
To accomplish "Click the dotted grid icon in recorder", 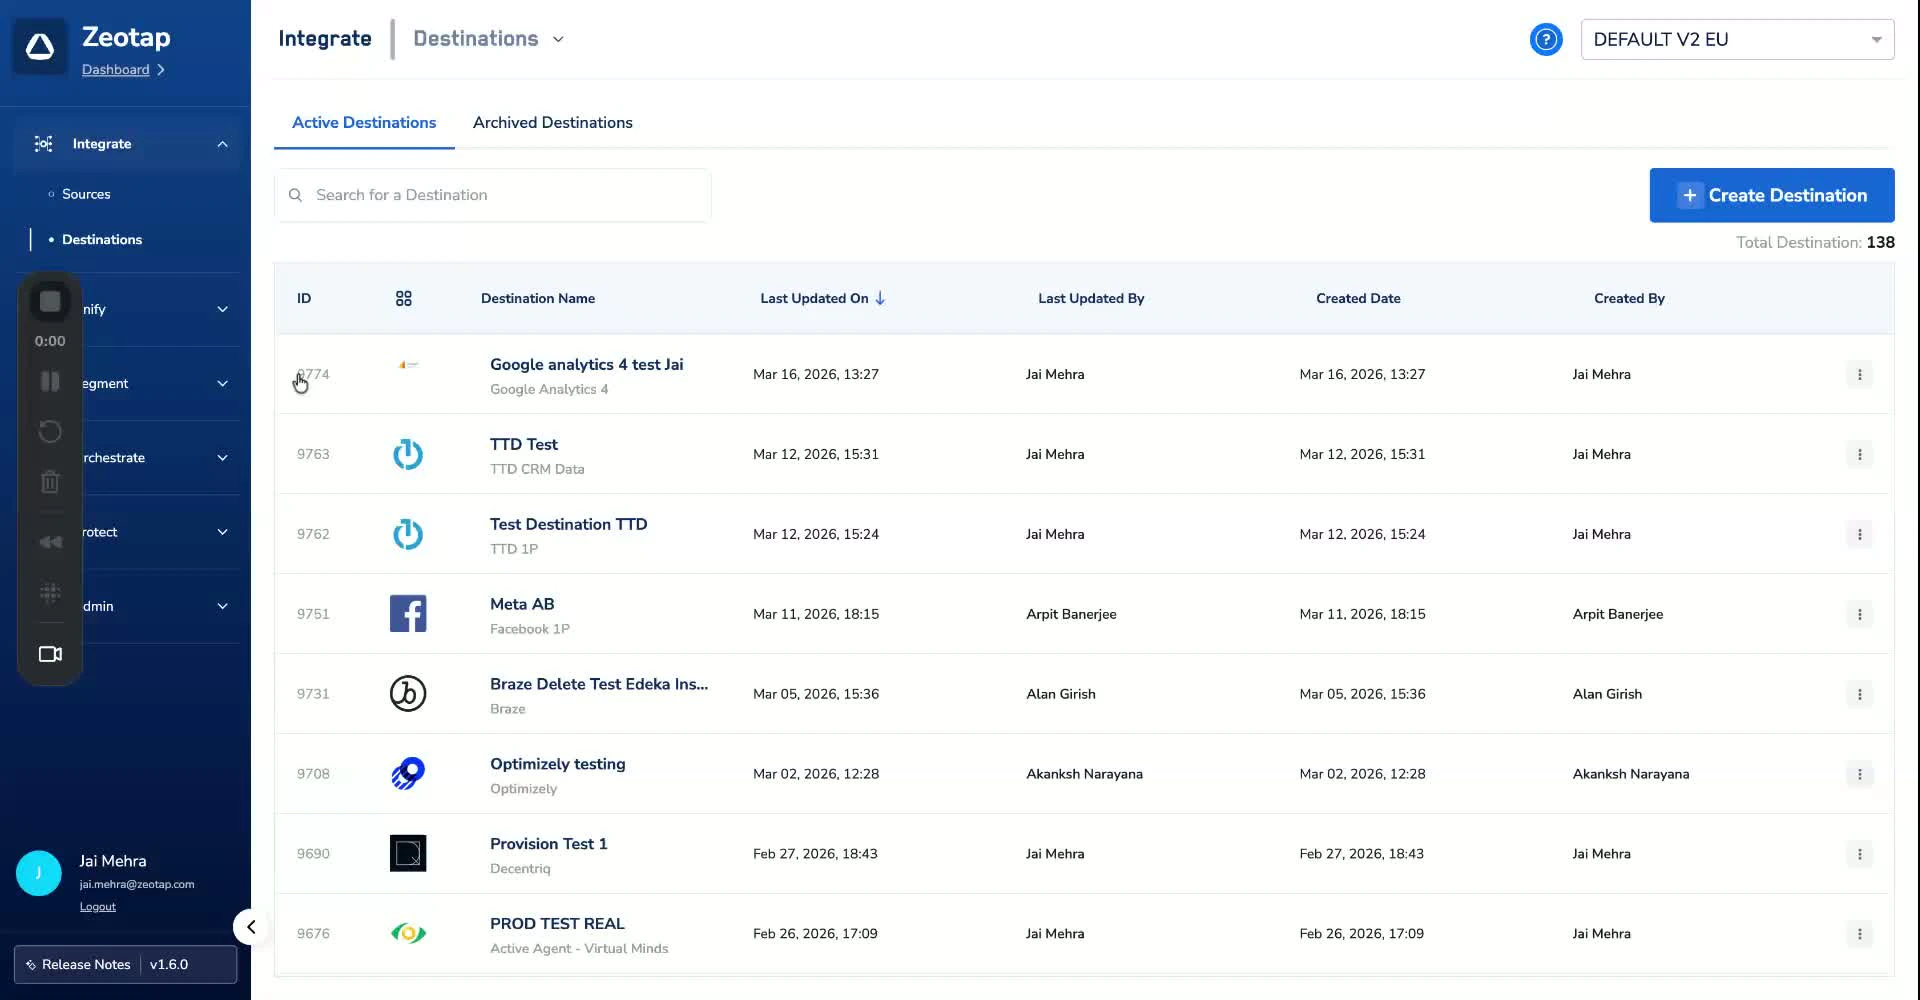I will [x=50, y=592].
